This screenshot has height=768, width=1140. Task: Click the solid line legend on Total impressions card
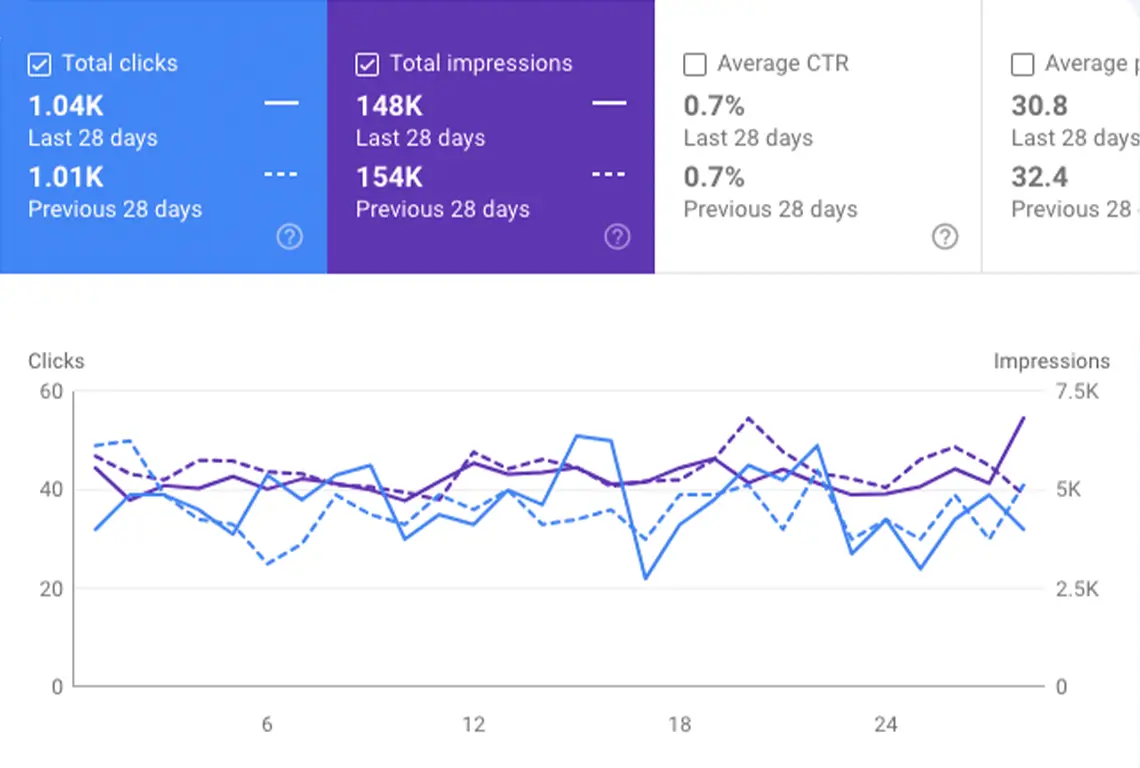609,104
